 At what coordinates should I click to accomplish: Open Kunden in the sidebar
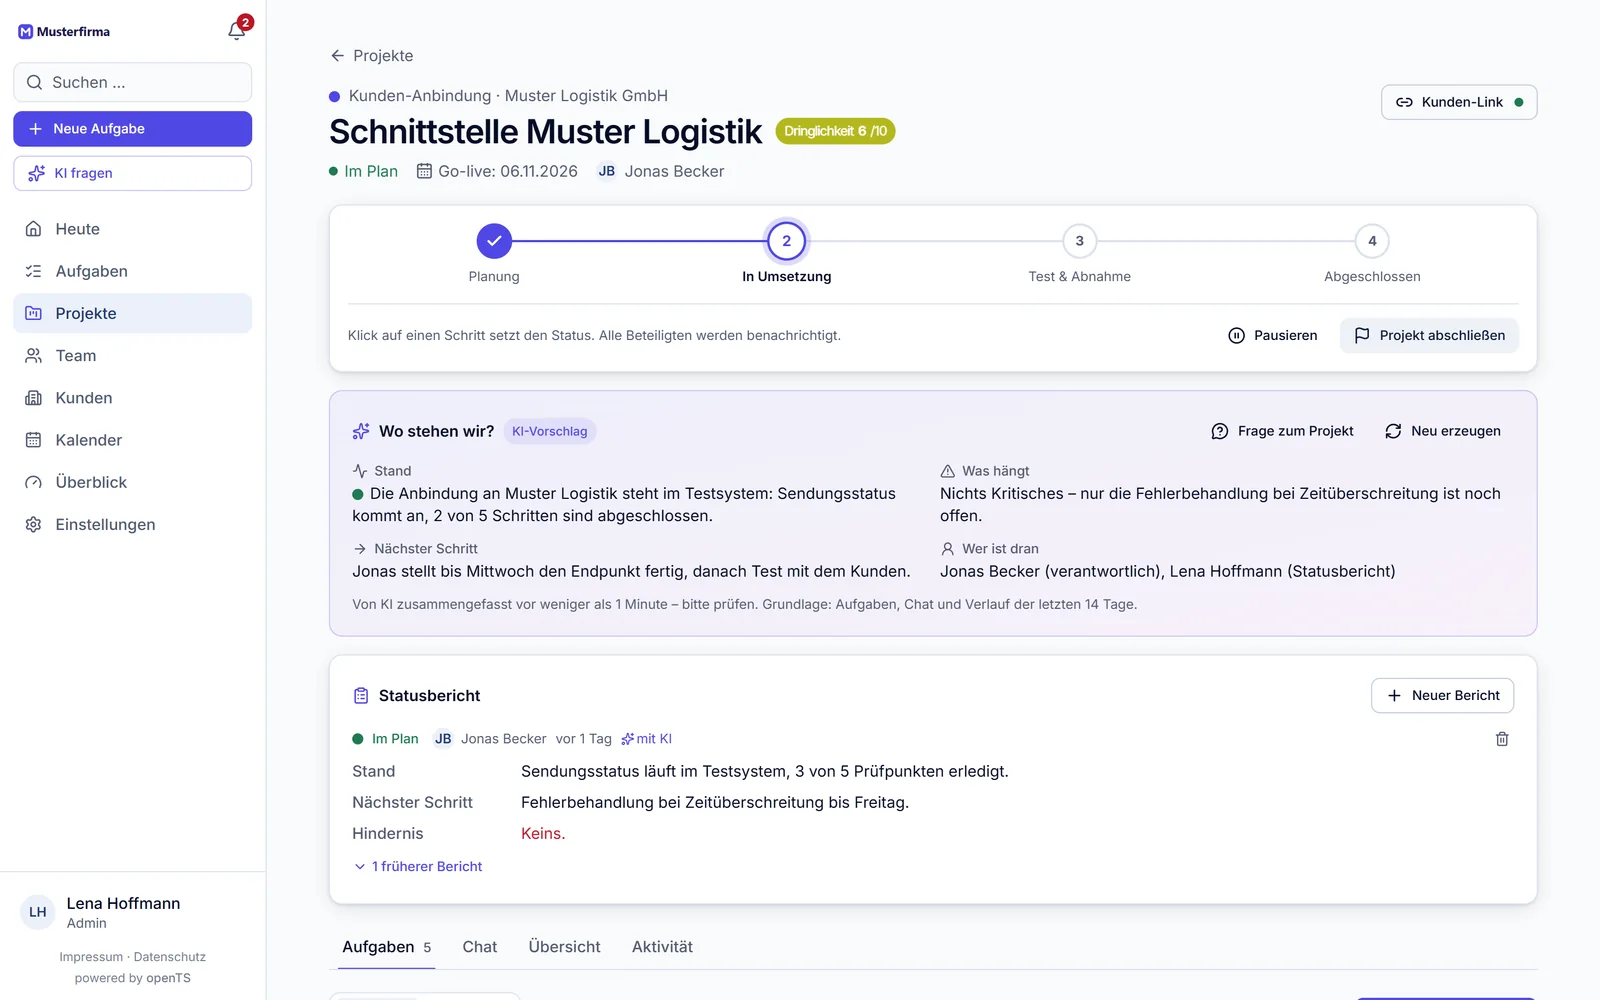(x=132, y=398)
